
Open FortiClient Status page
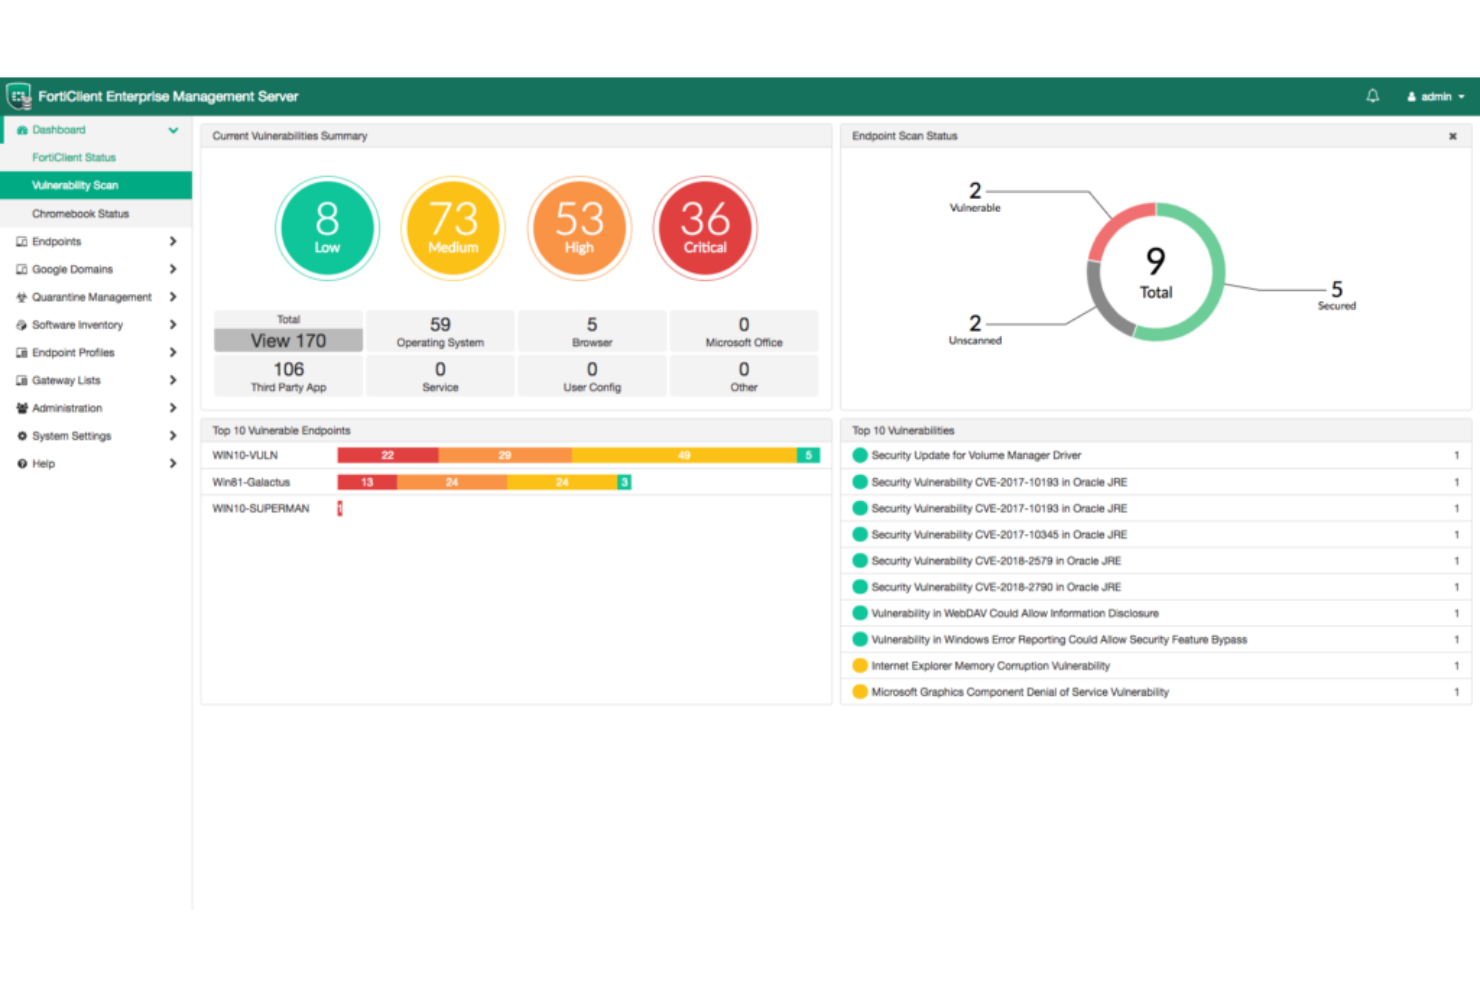pyautogui.click(x=74, y=157)
